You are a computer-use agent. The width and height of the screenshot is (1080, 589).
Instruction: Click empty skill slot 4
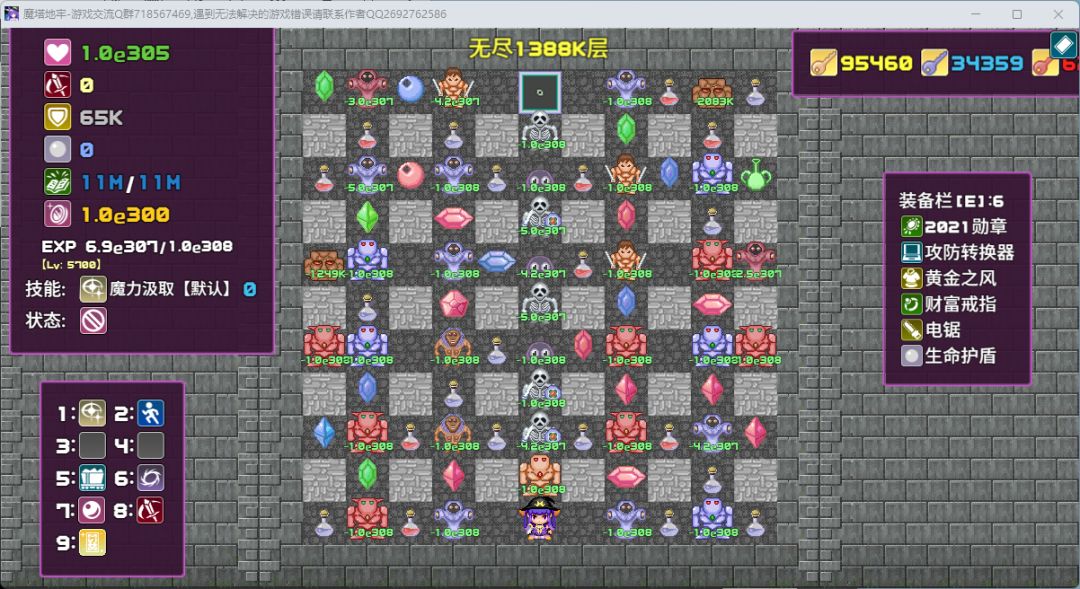(x=150, y=446)
